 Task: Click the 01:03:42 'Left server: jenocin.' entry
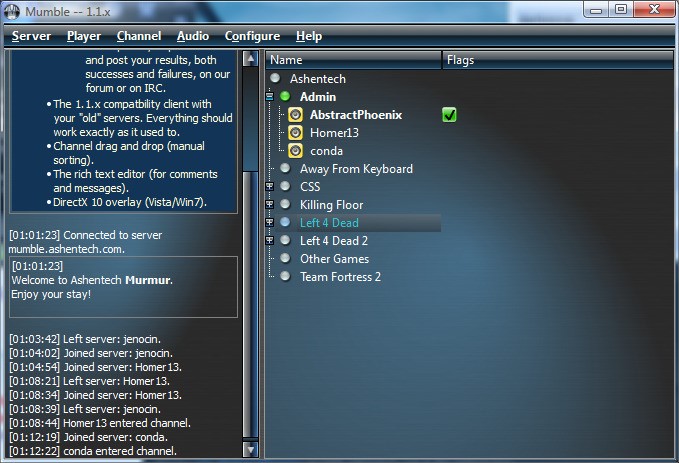(85, 339)
